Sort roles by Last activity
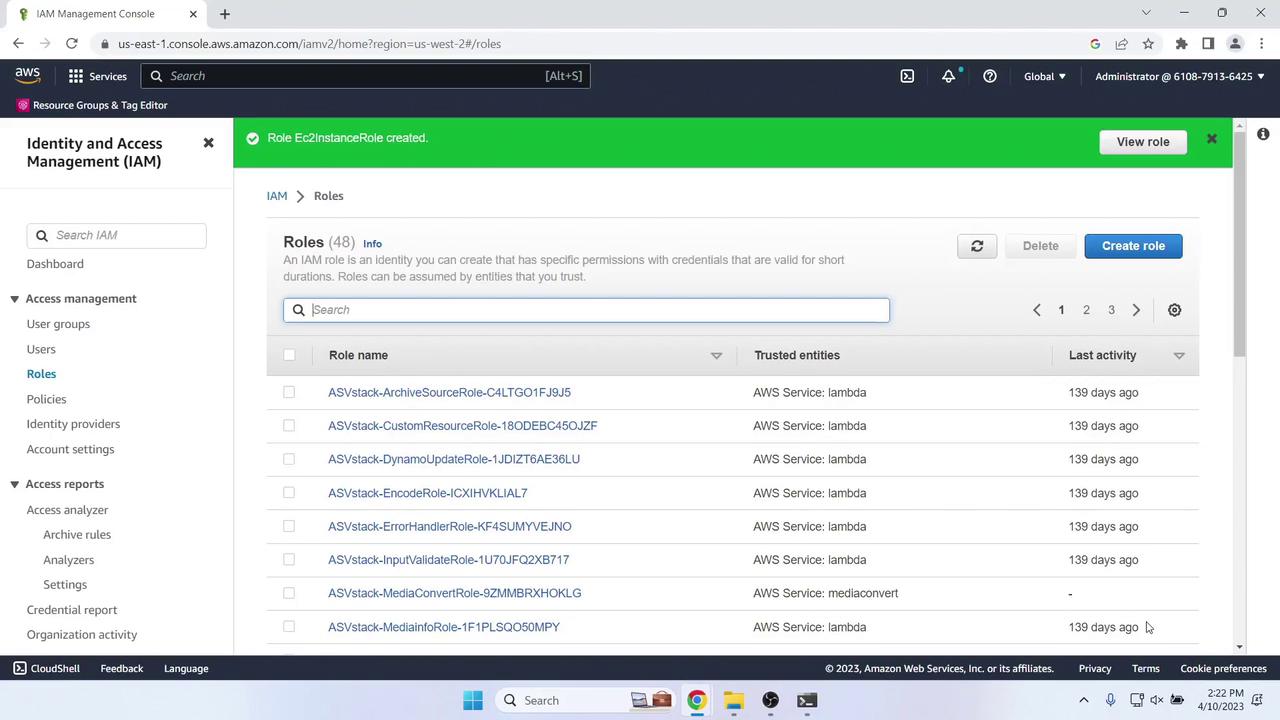 pos(1179,355)
